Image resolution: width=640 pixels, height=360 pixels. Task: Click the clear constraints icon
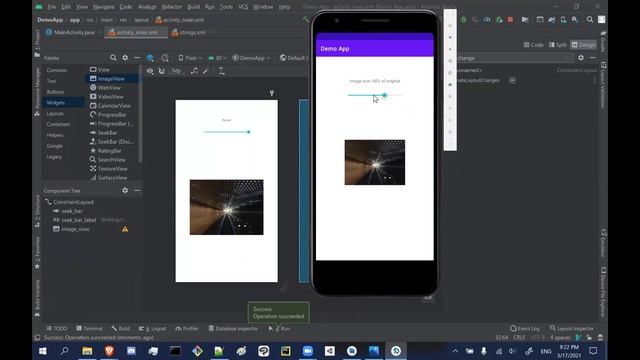pos(194,71)
